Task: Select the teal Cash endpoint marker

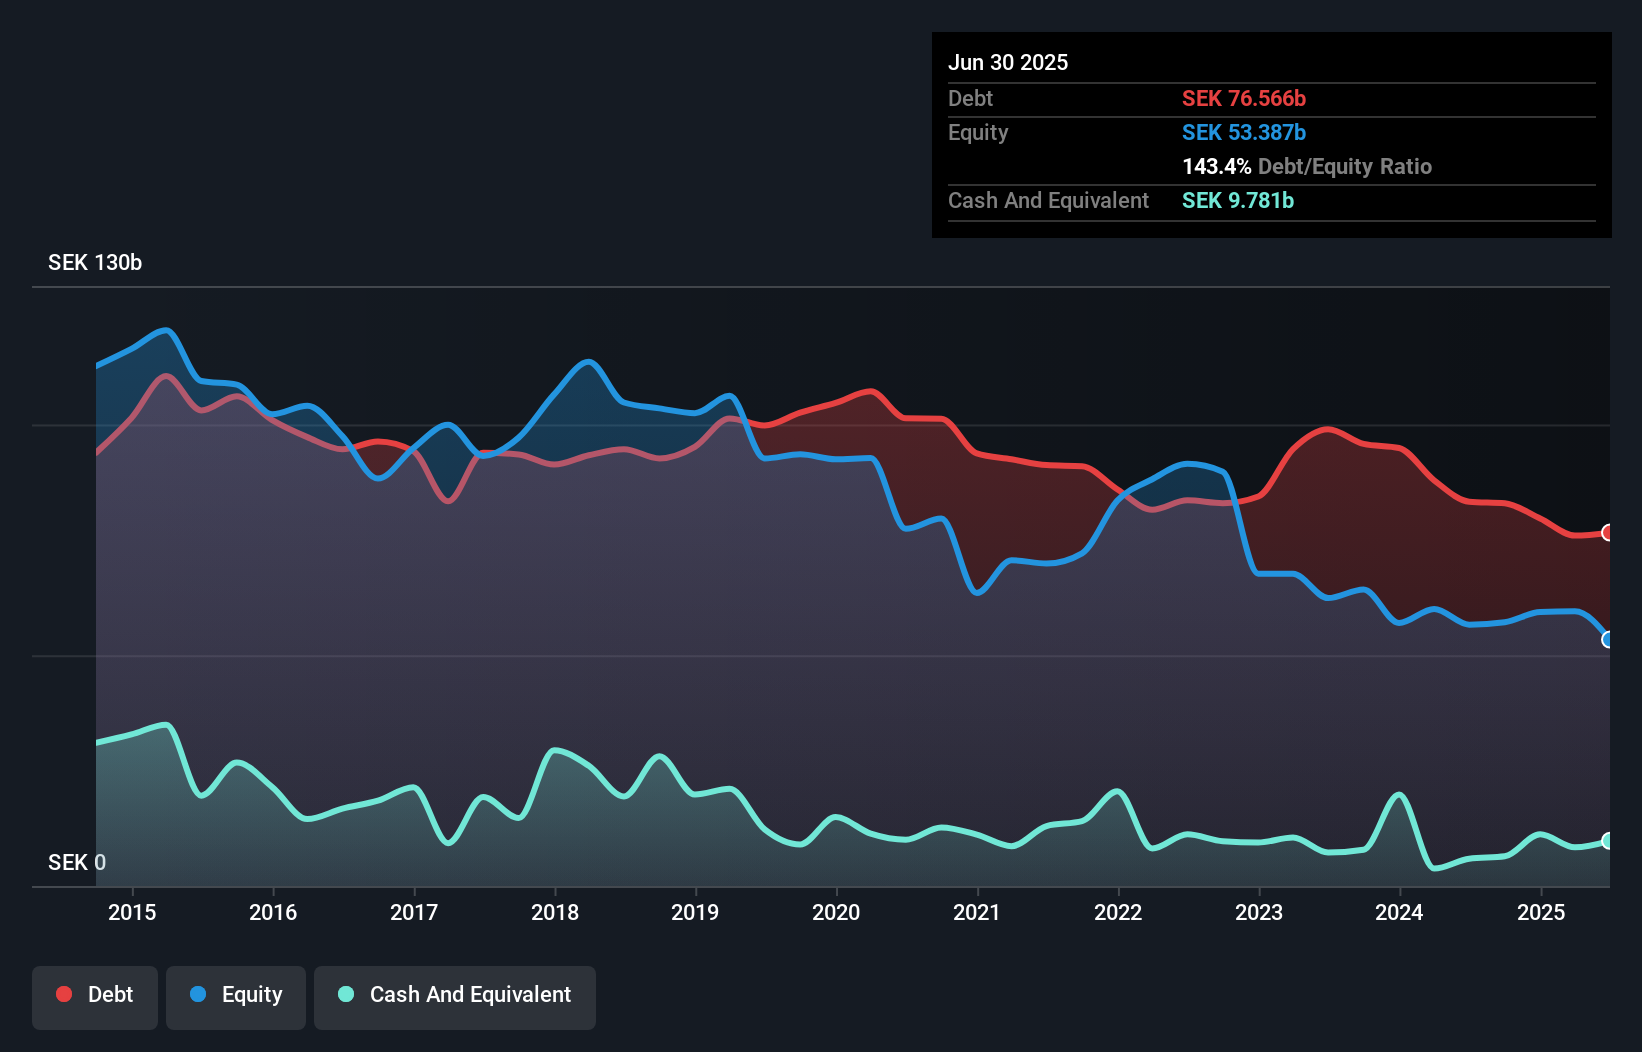Action: coord(1607,841)
